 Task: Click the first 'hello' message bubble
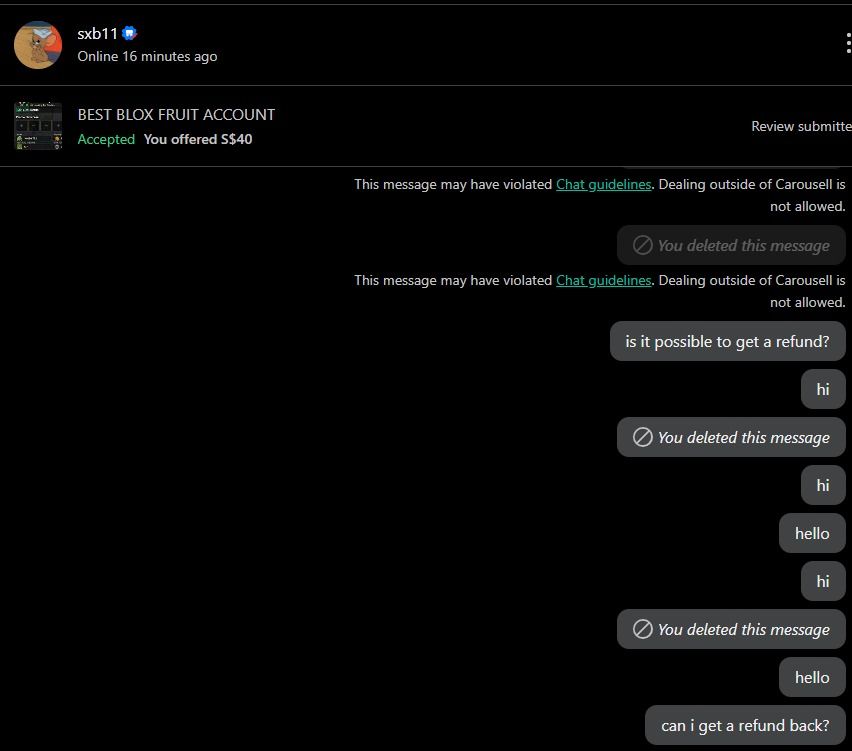pyautogui.click(x=812, y=533)
